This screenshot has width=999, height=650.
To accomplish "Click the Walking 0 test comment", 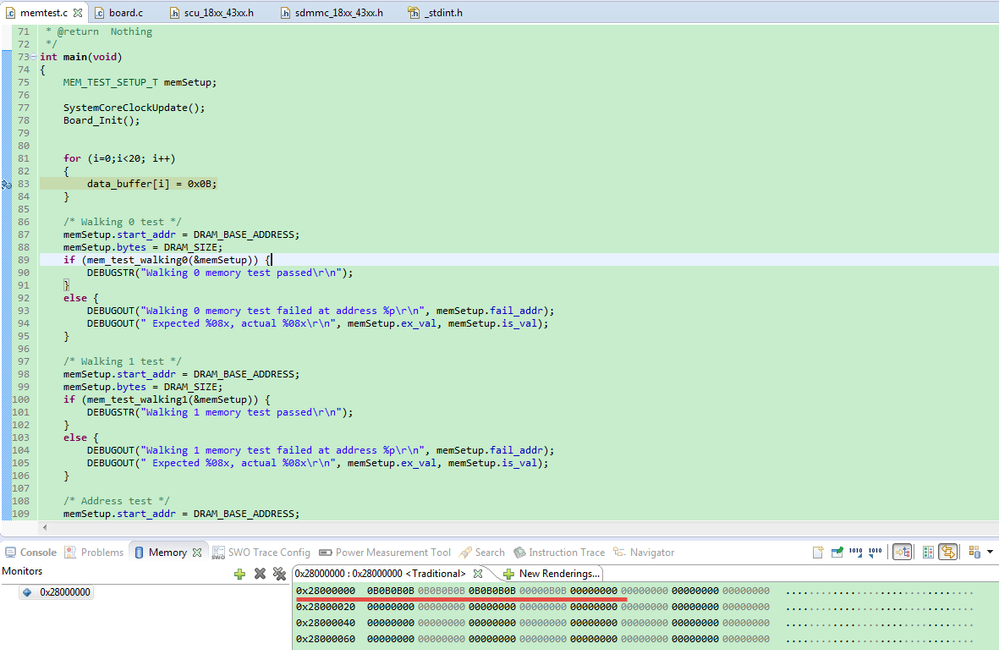I will [122, 222].
